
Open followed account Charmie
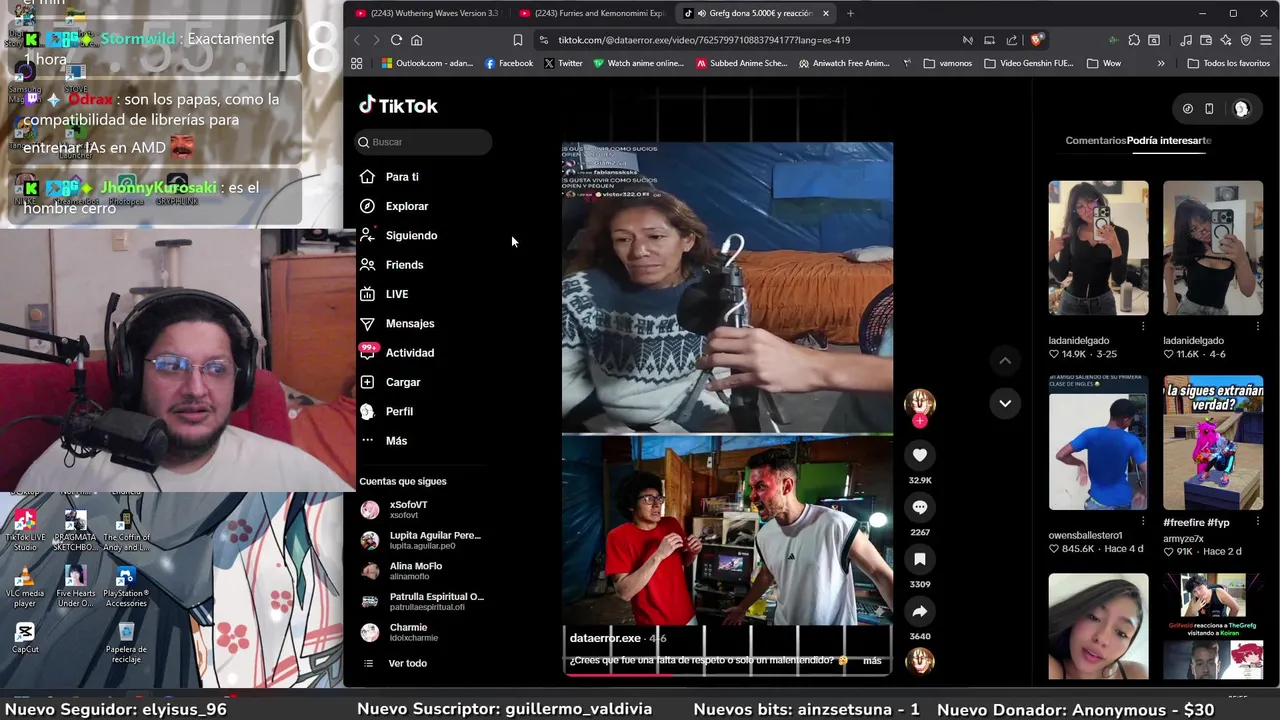point(424,632)
